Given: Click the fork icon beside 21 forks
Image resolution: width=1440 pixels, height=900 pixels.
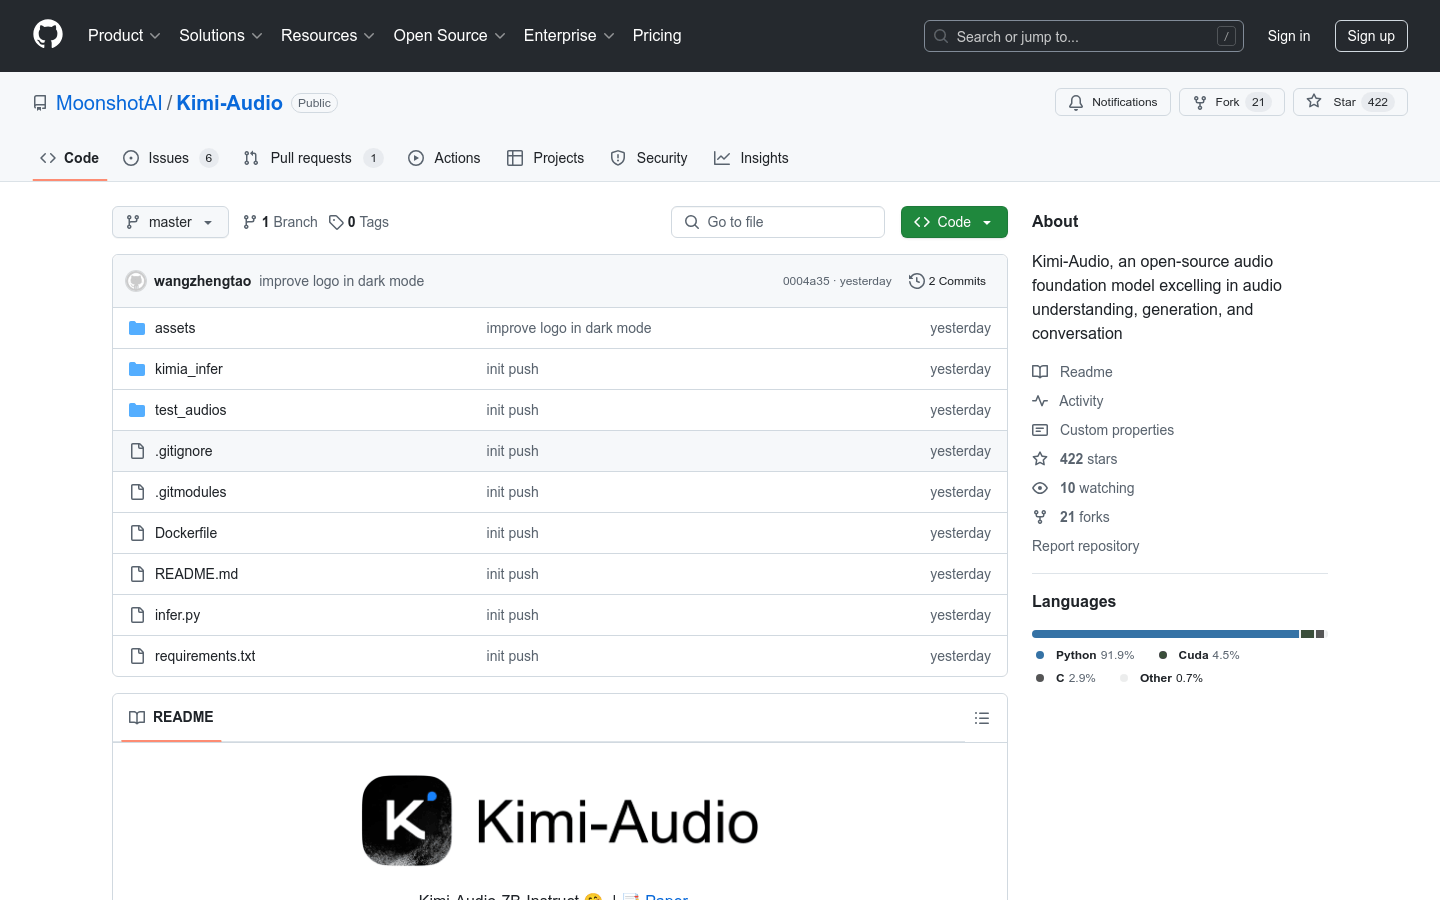Looking at the screenshot, I should click(1040, 517).
